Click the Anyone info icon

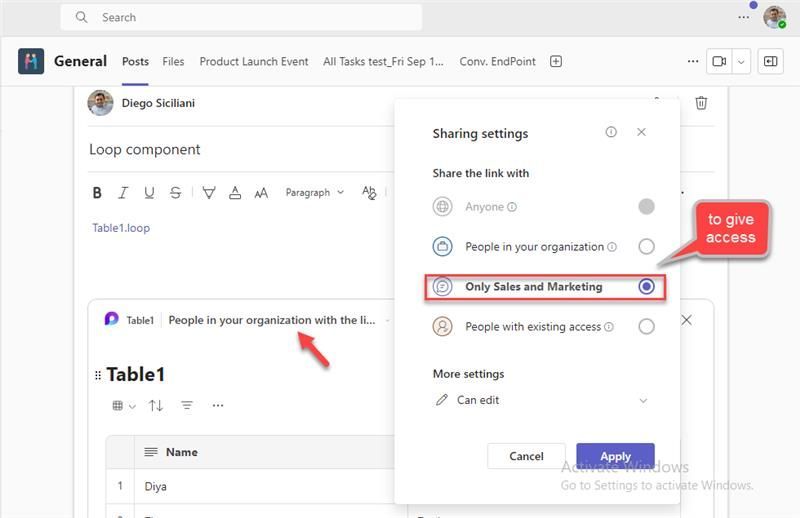512,207
